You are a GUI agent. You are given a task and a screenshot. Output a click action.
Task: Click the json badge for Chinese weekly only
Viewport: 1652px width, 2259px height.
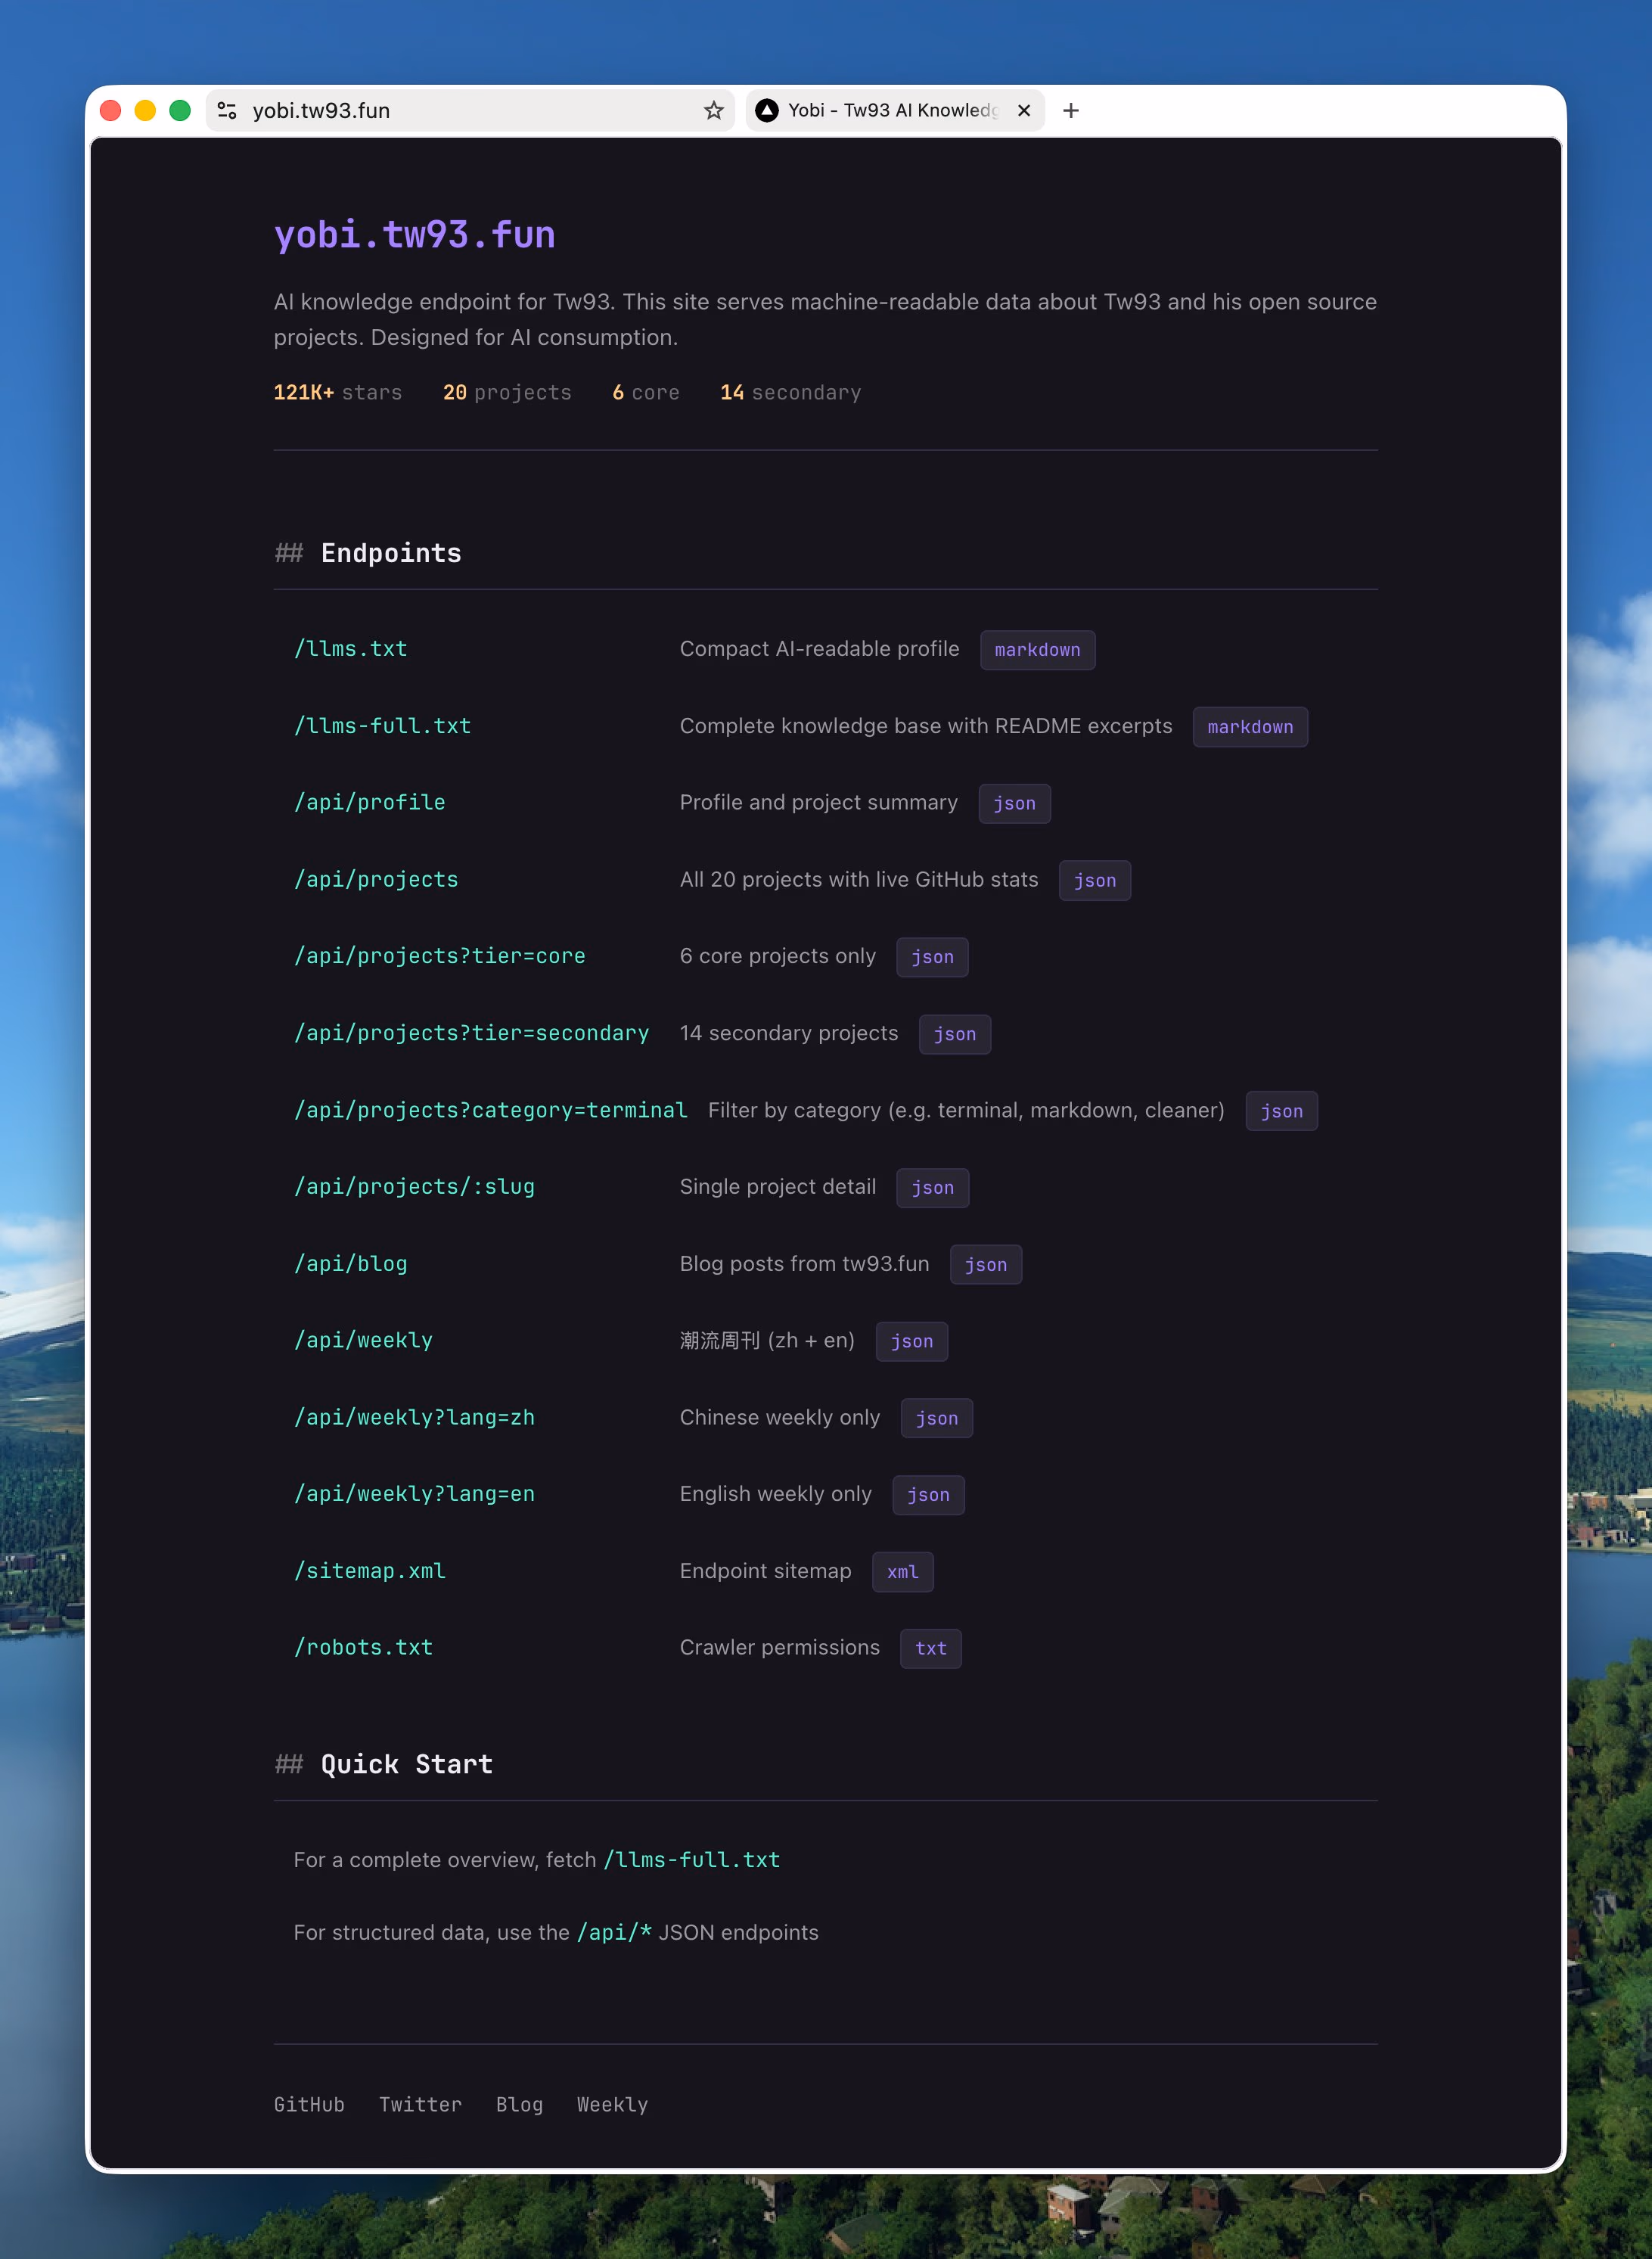click(937, 1418)
